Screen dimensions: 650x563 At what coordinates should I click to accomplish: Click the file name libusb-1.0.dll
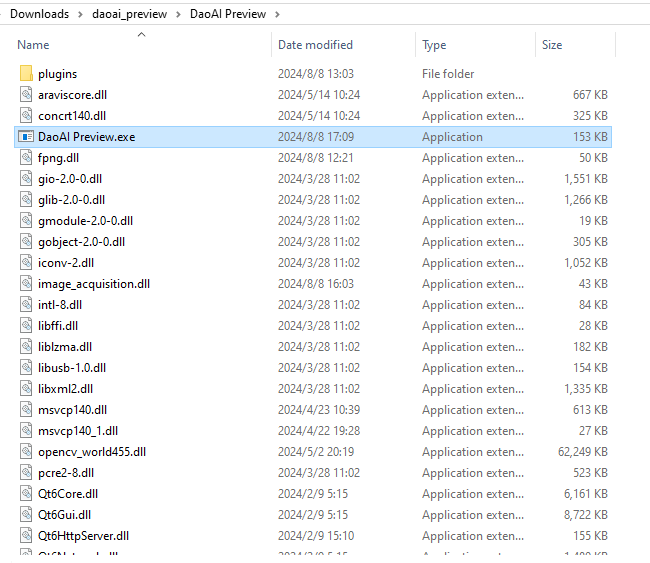72,368
